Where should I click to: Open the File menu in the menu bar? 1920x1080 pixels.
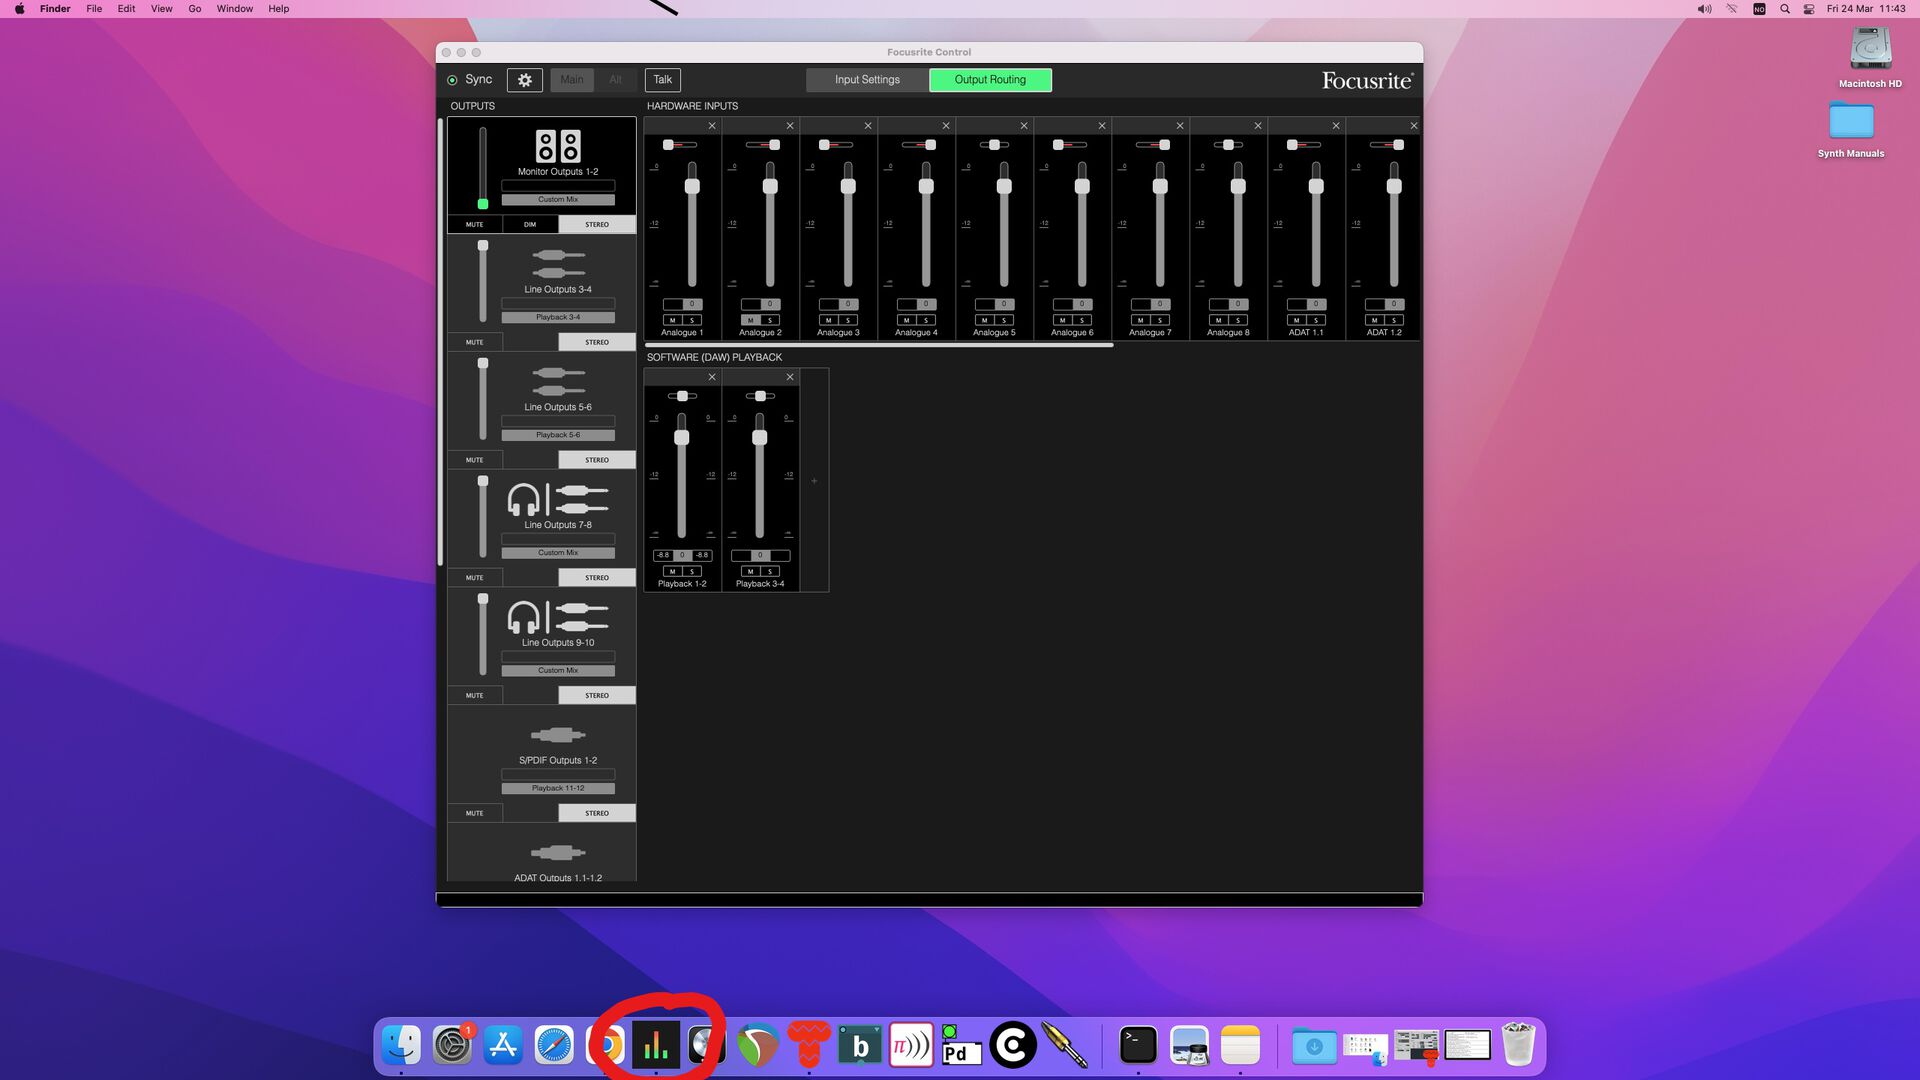pos(94,9)
